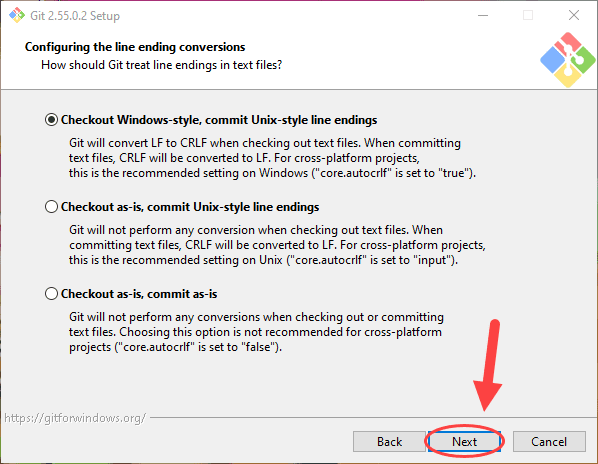
Task: Click the core.autocrlf input description text
Action: point(277,245)
